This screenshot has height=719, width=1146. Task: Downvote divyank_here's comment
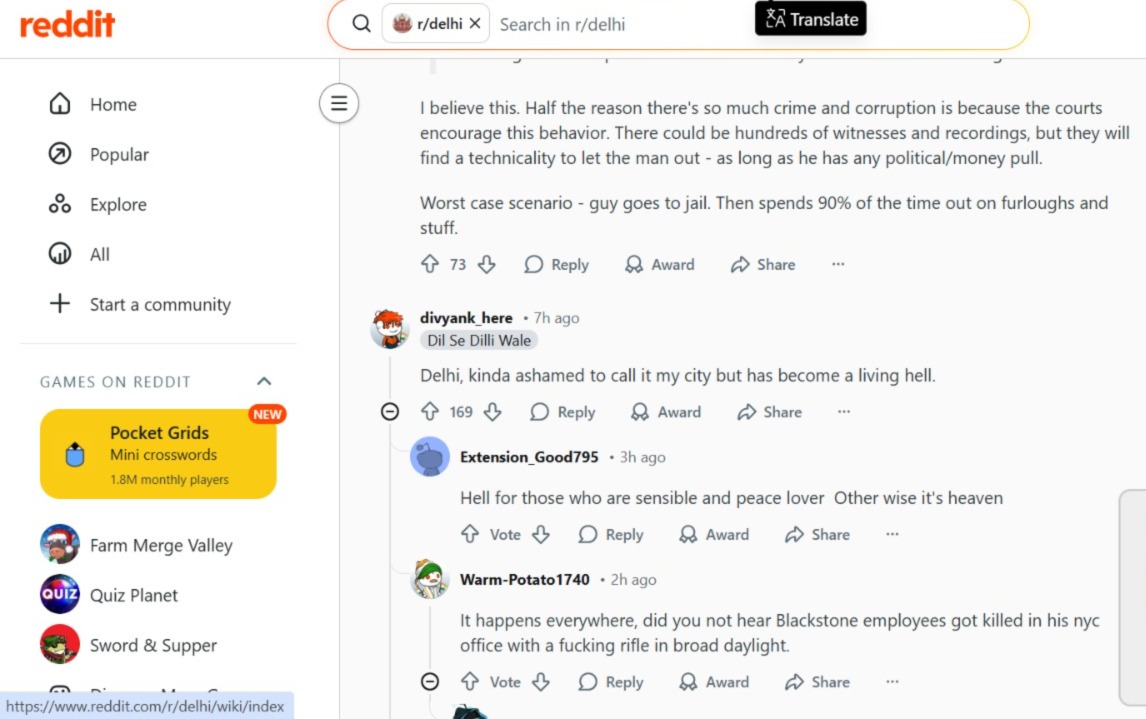(491, 412)
